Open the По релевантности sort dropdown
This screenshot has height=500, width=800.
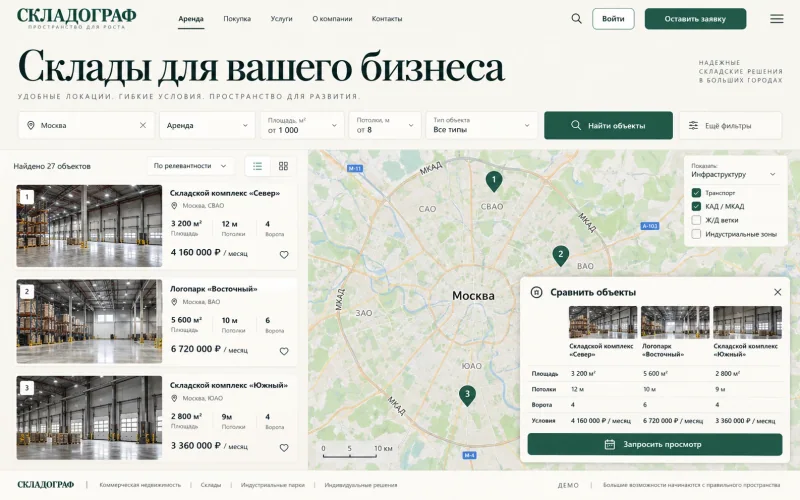(x=190, y=166)
